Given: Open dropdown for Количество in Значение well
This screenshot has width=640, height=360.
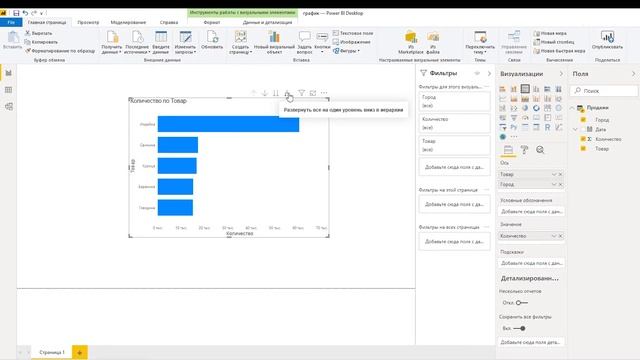Looking at the screenshot, I should click(554, 236).
